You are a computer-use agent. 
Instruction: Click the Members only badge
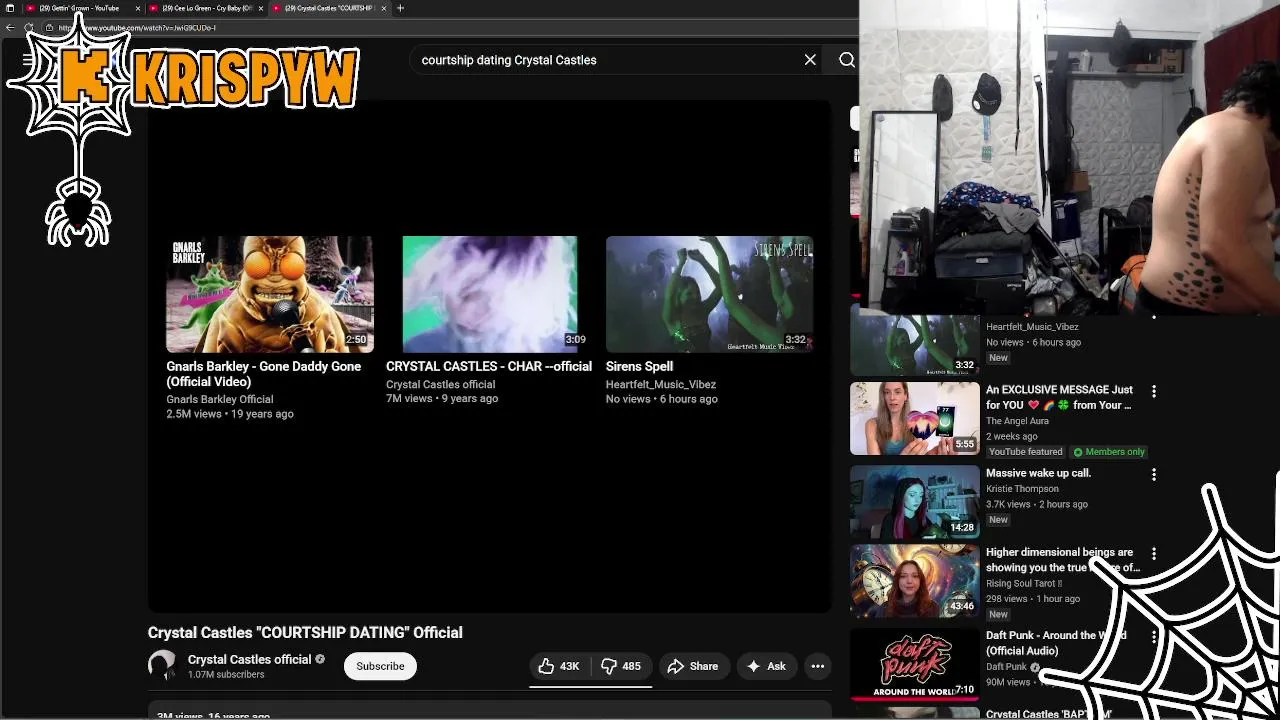[1109, 452]
